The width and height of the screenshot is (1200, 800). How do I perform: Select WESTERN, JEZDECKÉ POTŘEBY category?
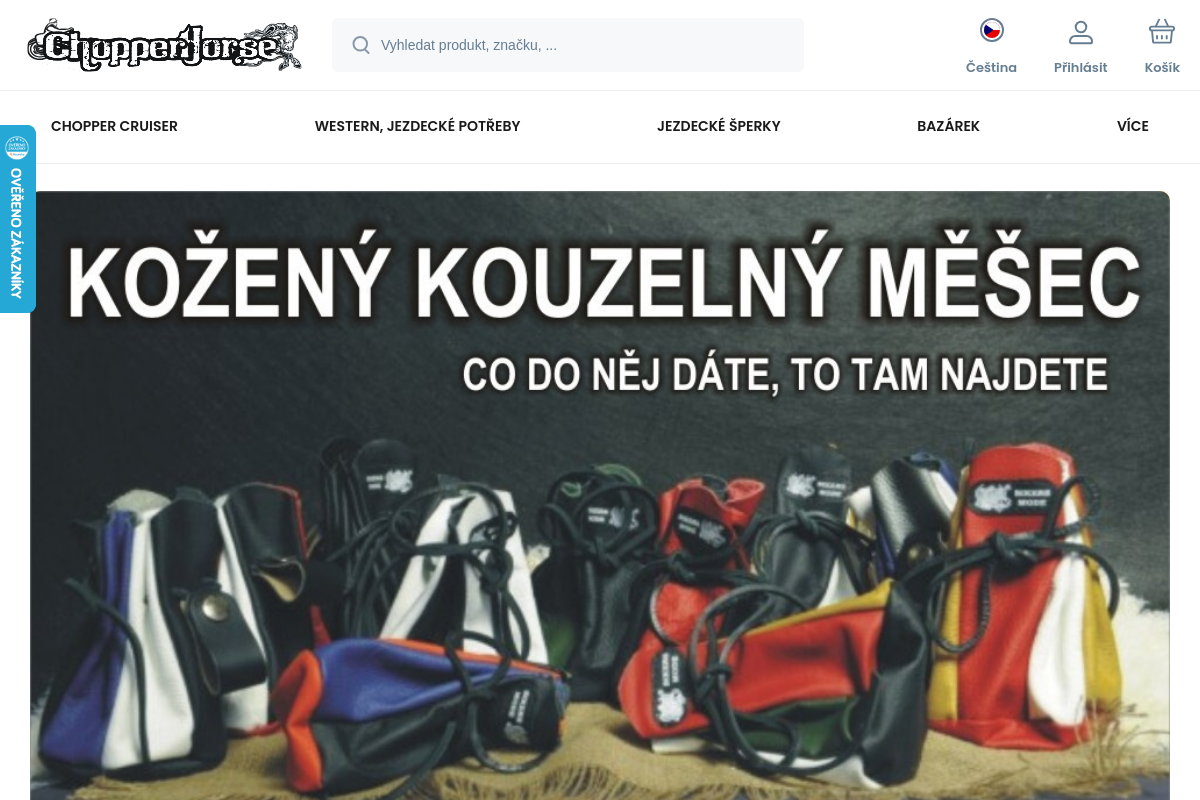pos(417,126)
